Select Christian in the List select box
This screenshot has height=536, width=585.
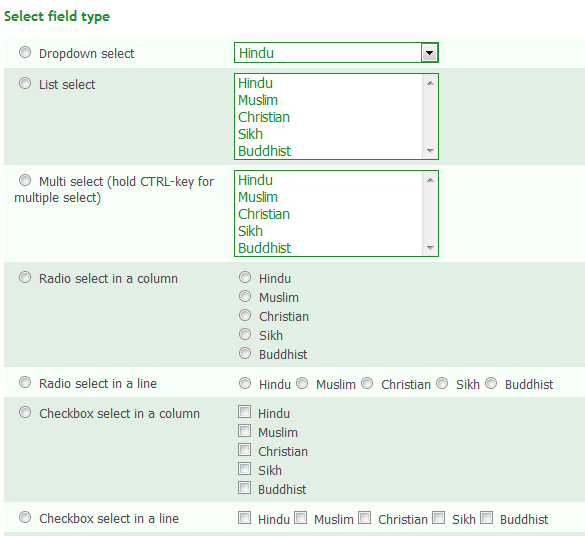pyautogui.click(x=330, y=117)
